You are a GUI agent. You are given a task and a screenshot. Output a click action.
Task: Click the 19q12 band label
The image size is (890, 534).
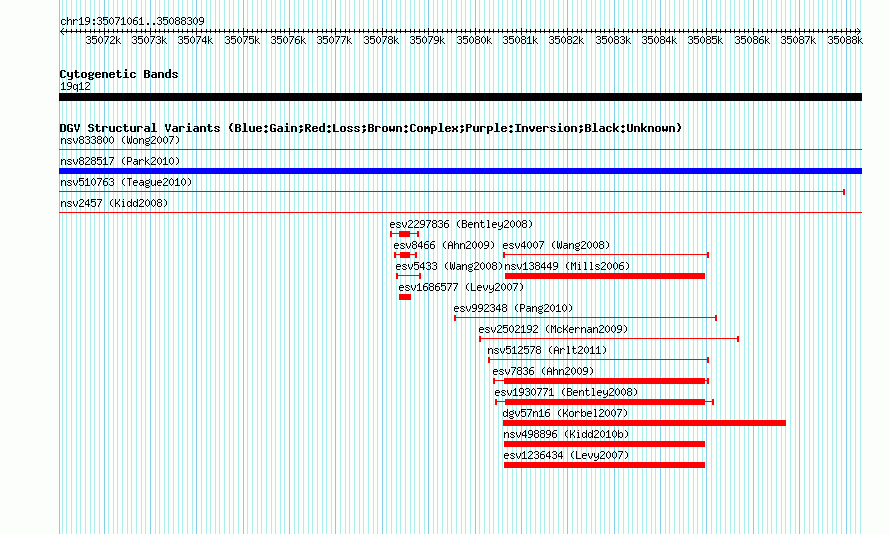click(75, 86)
